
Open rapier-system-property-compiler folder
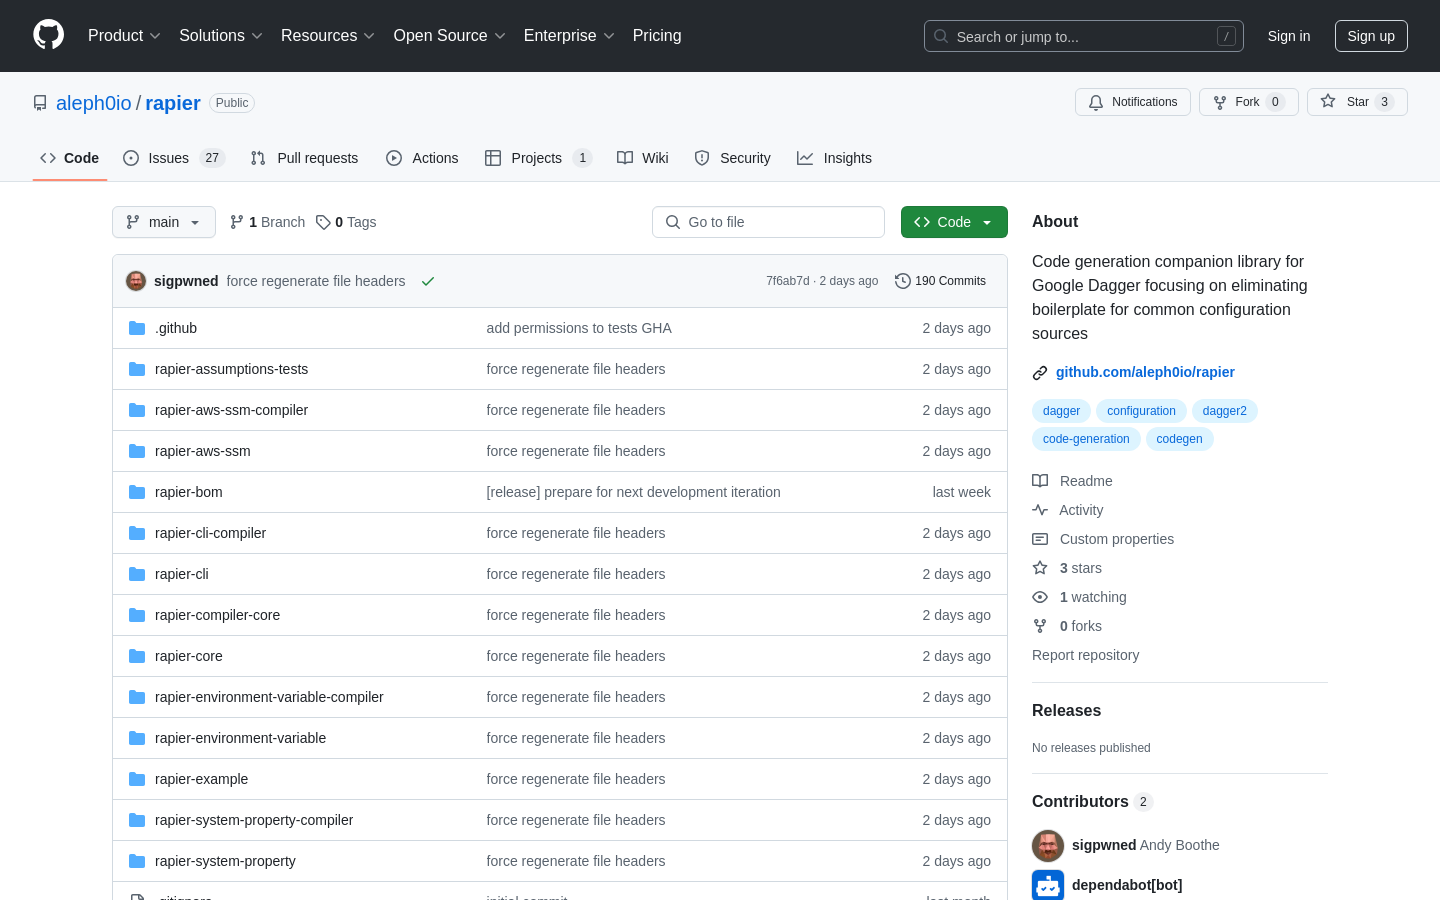tap(254, 820)
